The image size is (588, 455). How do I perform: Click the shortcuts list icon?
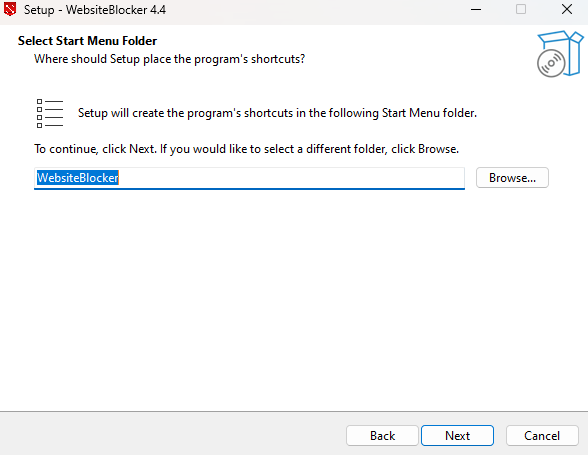pos(50,113)
